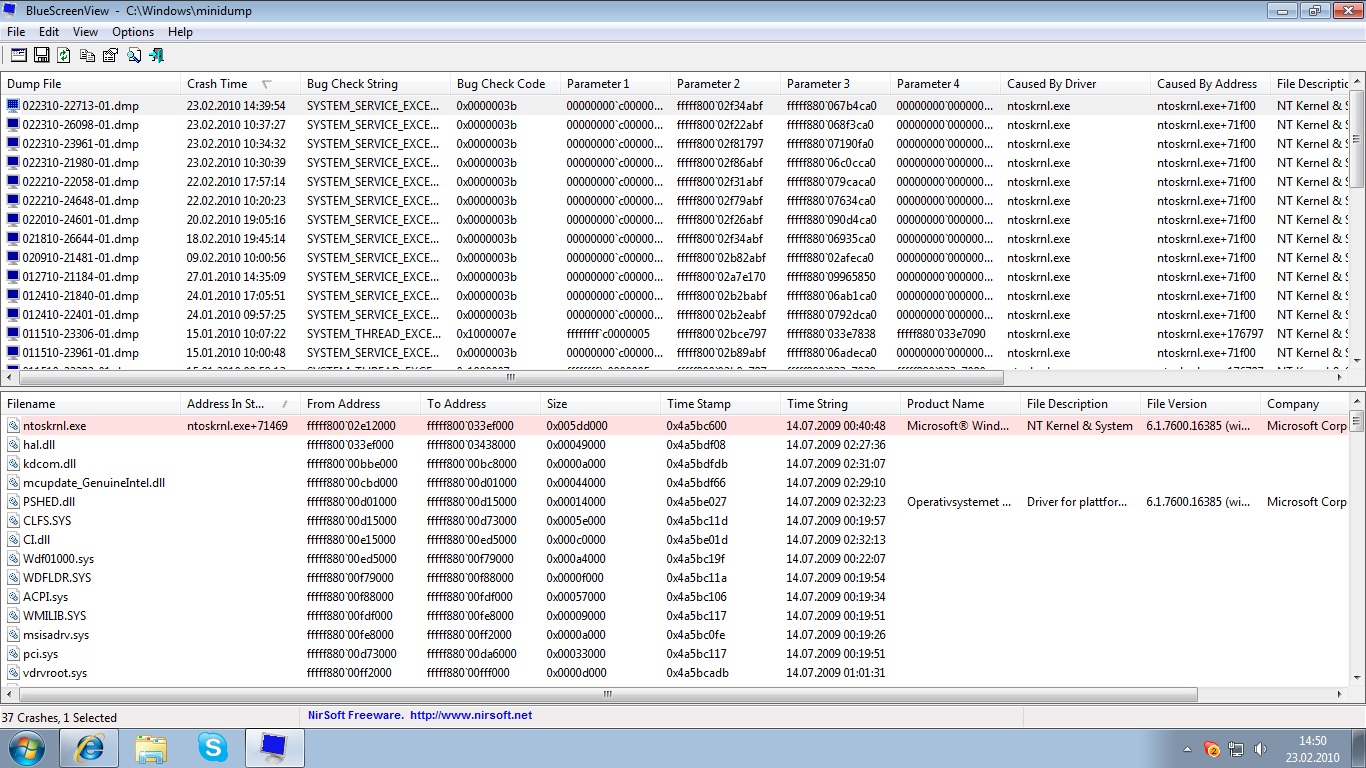The height and width of the screenshot is (768, 1366).
Task: Open the nirsoft.net link in status bar
Action: [470, 715]
